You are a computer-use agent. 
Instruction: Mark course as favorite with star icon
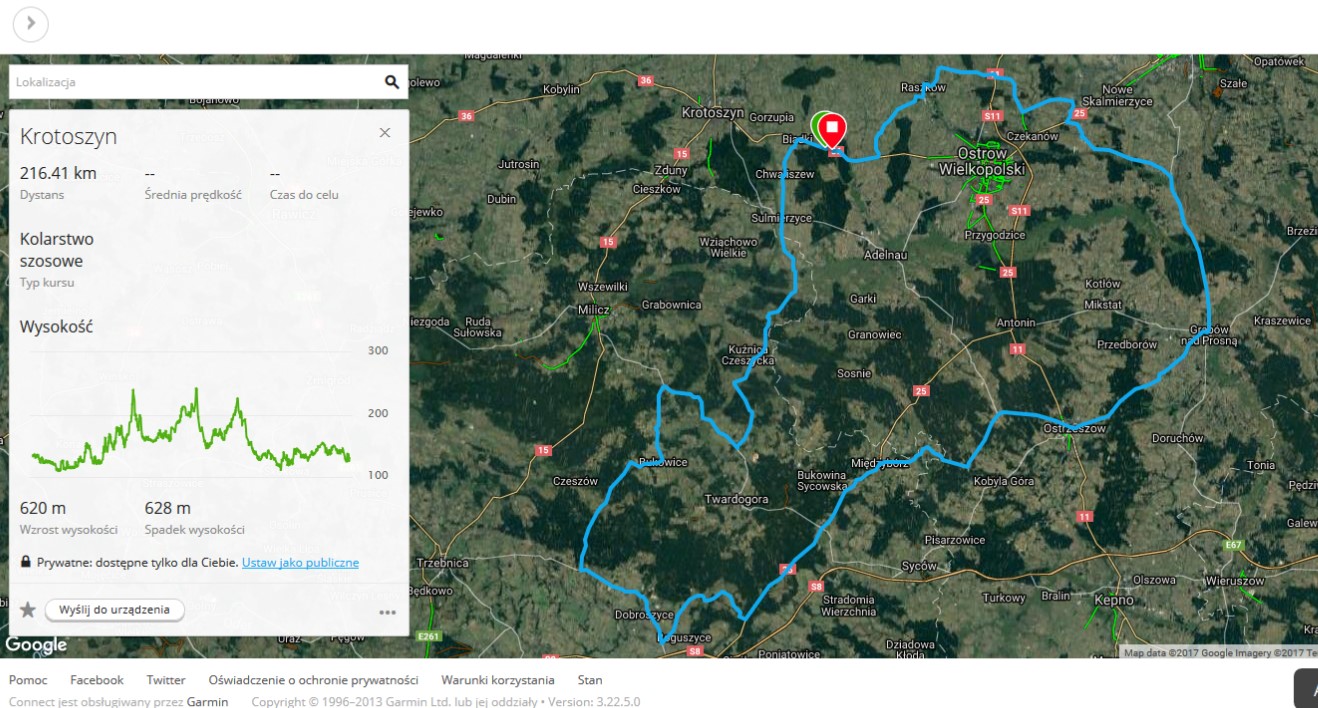click(x=28, y=610)
